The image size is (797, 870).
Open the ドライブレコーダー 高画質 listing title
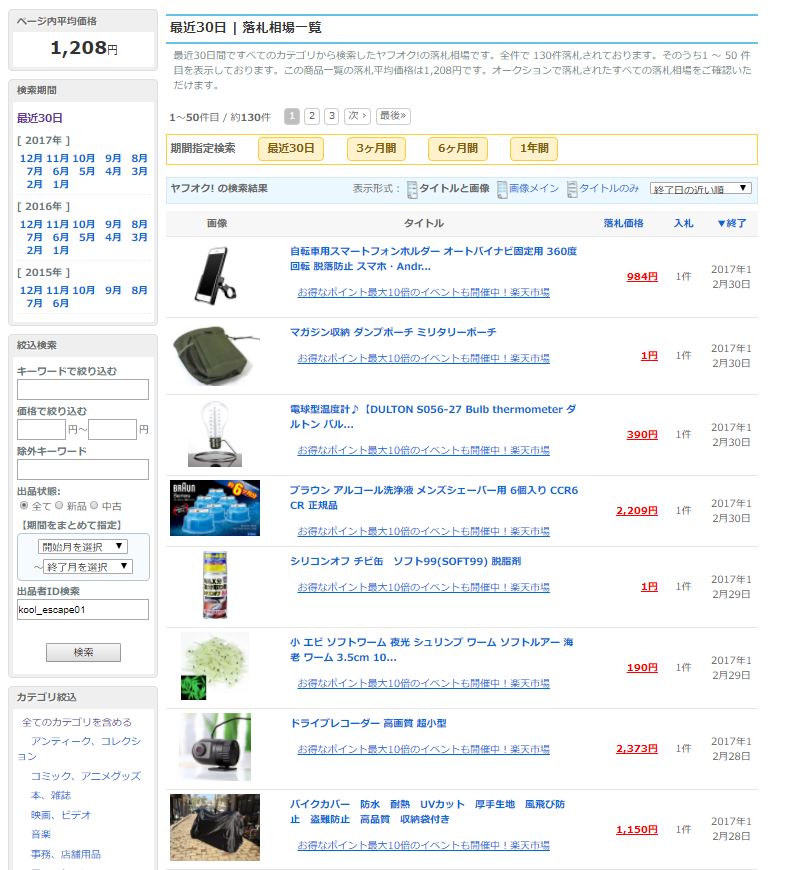[368, 723]
